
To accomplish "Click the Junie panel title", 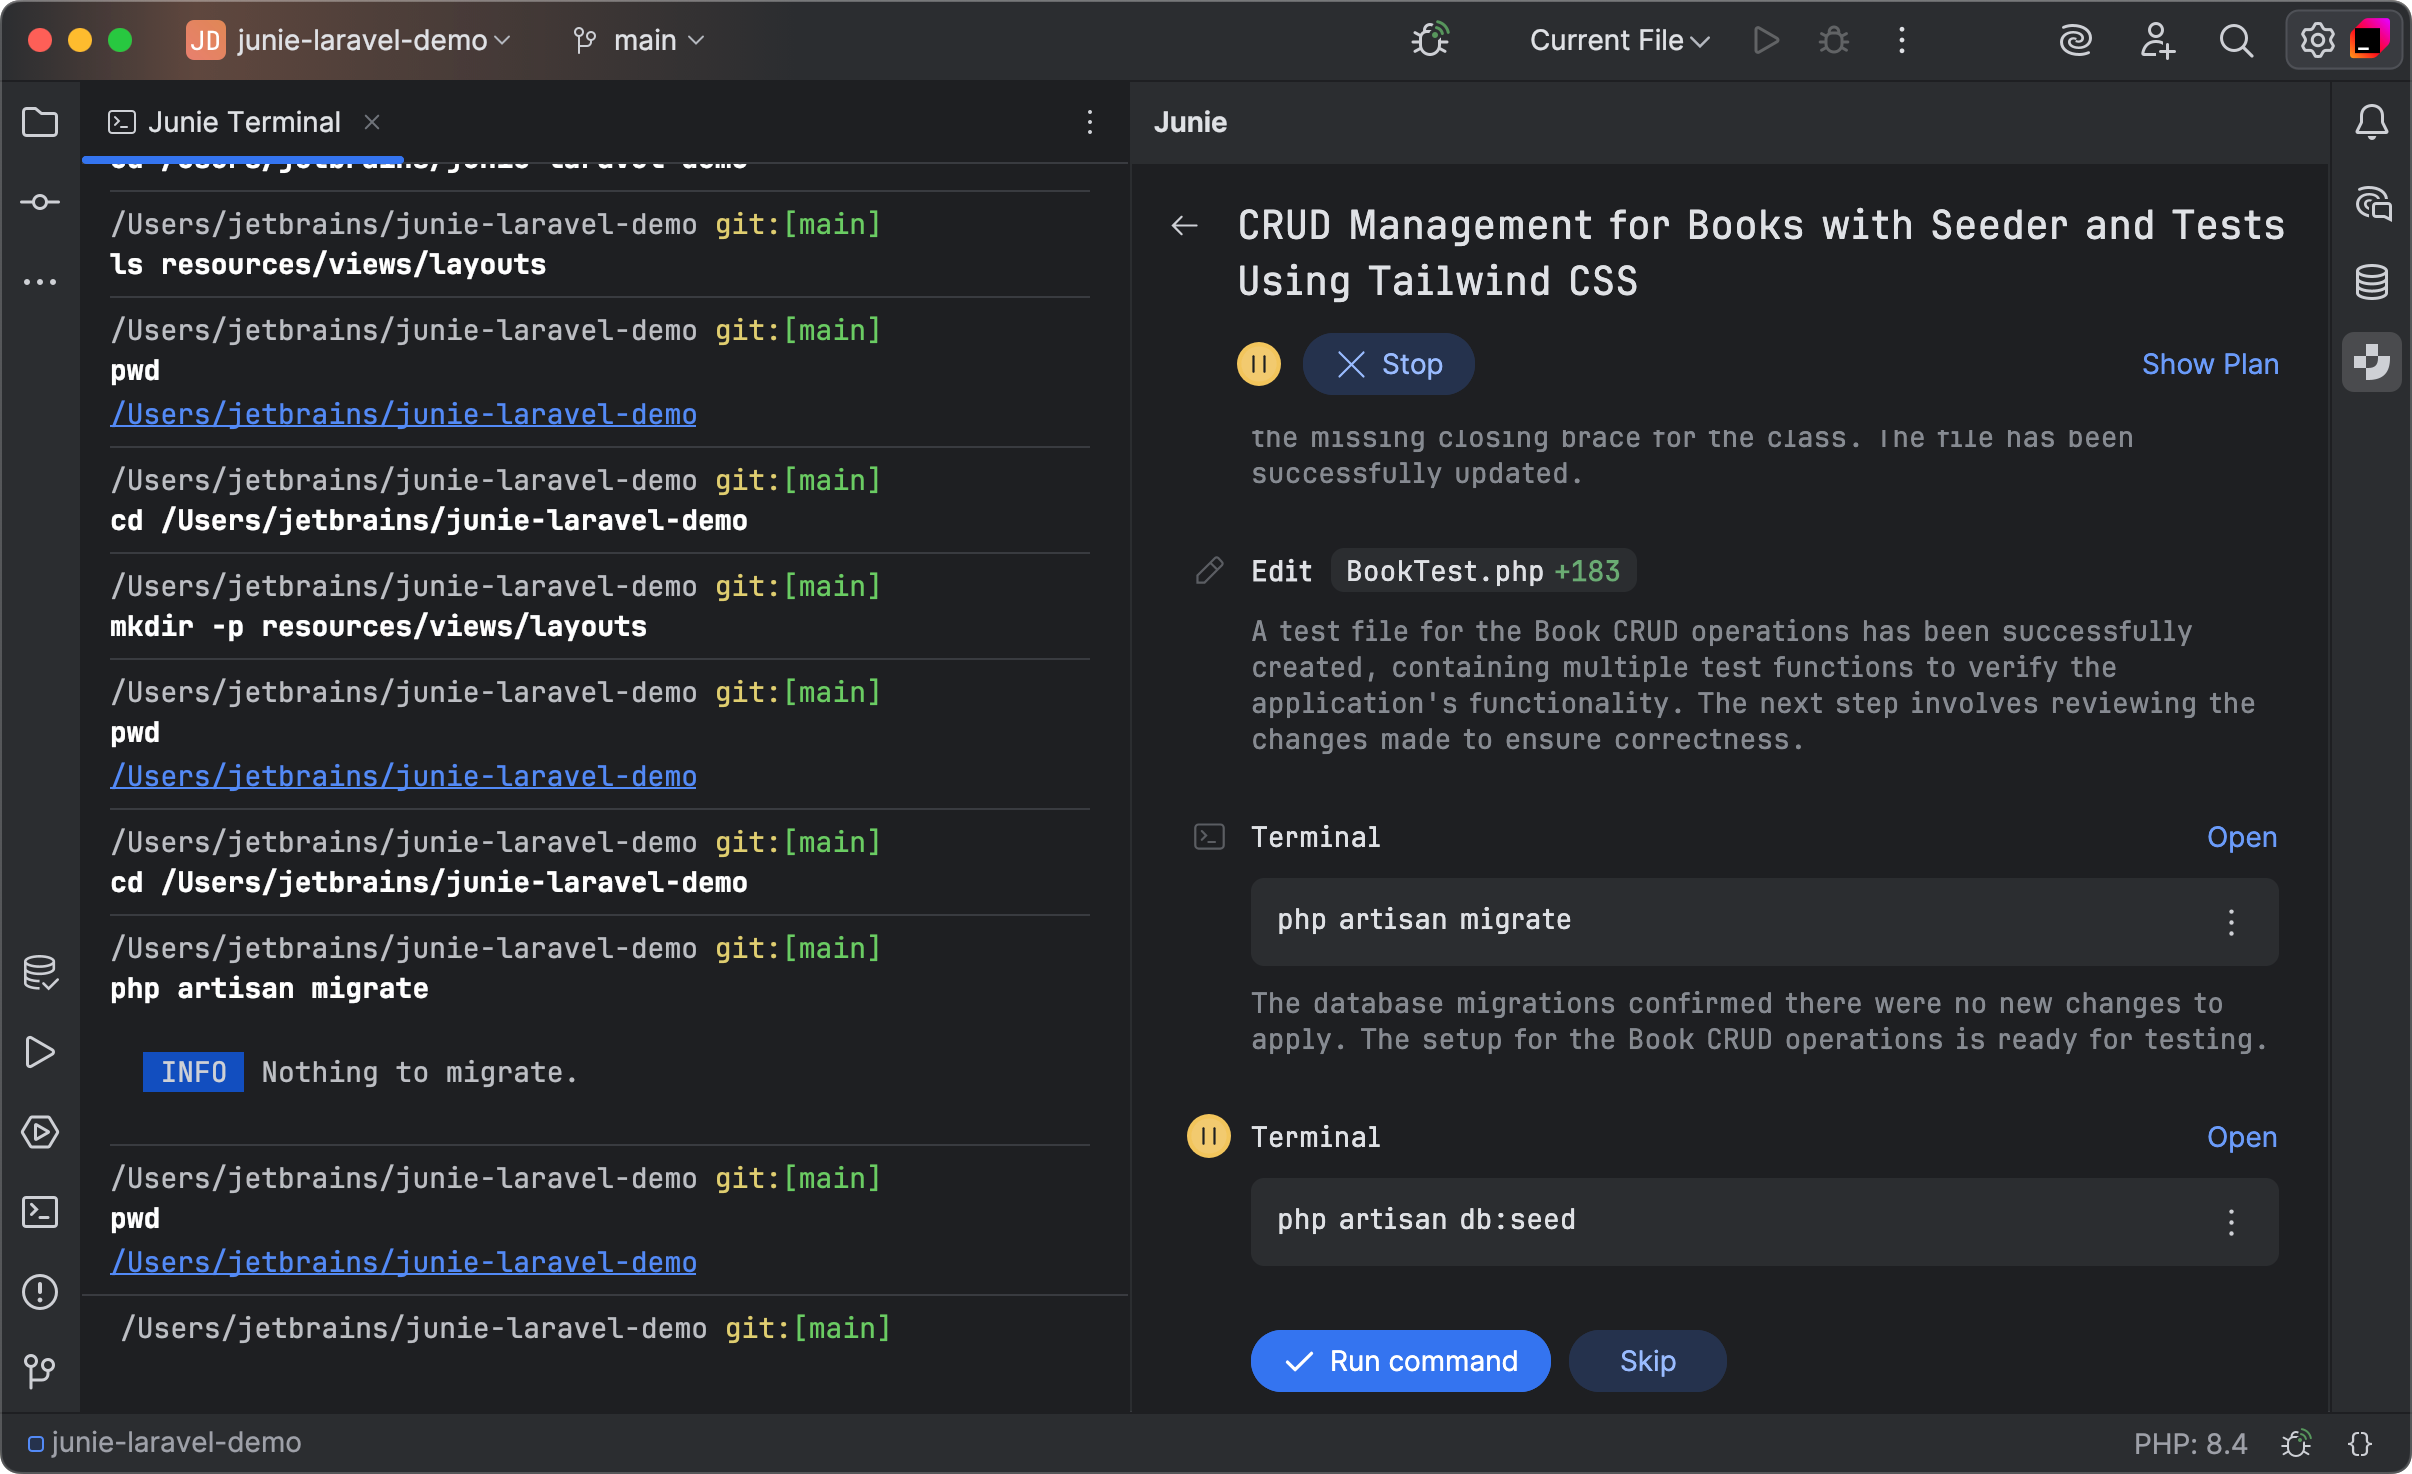I will pyautogui.click(x=1190, y=122).
